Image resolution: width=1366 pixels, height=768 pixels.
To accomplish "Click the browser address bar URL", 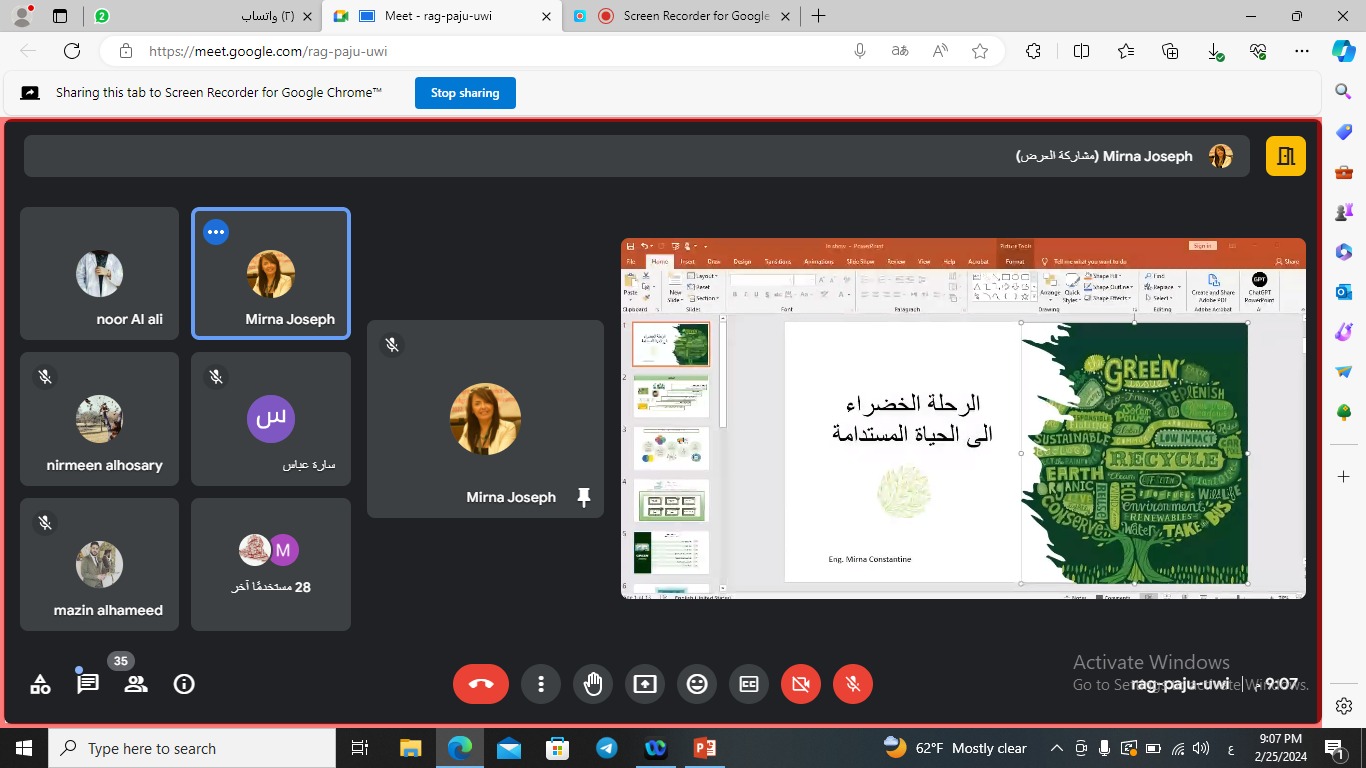I will coord(268,51).
